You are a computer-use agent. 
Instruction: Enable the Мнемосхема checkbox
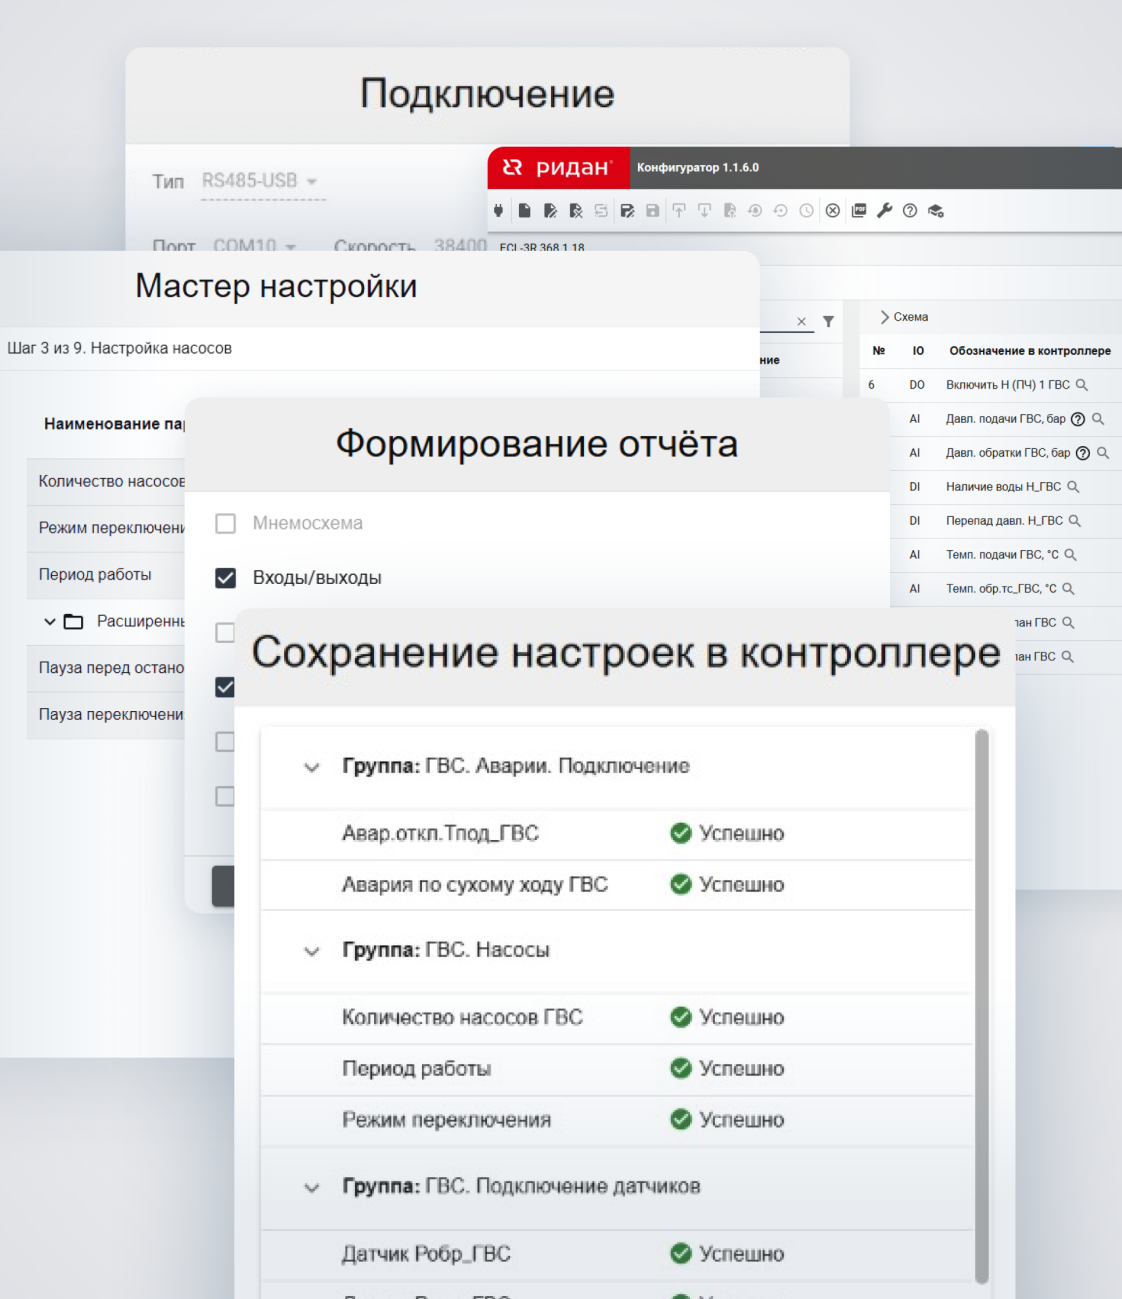pos(226,523)
